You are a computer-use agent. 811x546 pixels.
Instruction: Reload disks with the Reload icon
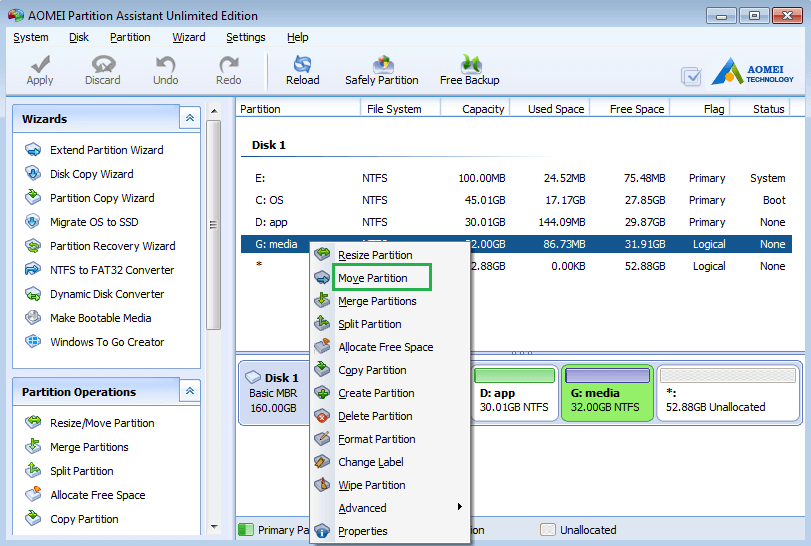pos(303,64)
